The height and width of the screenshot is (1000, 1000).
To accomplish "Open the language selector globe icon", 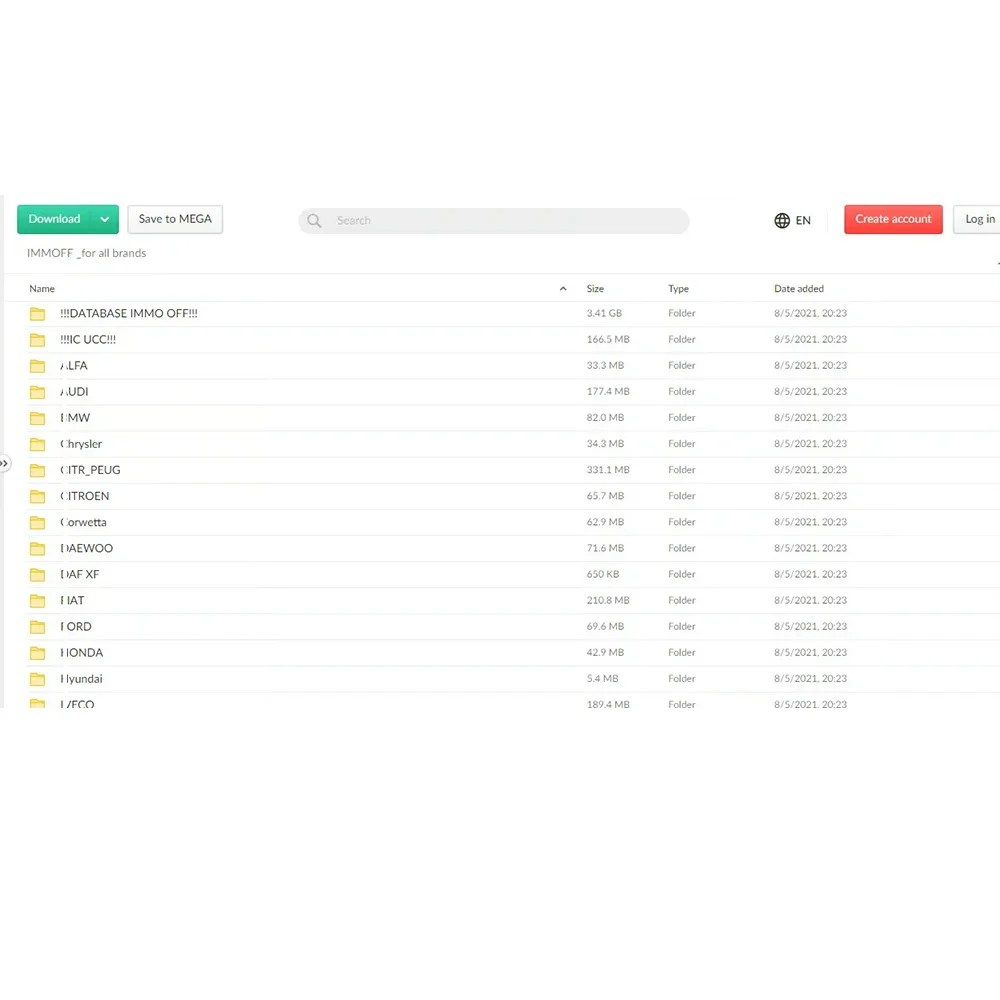I will 782,221.
